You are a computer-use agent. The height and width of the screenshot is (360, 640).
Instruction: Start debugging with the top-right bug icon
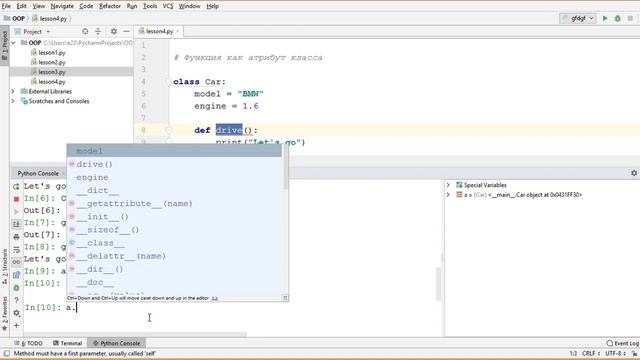(618, 18)
